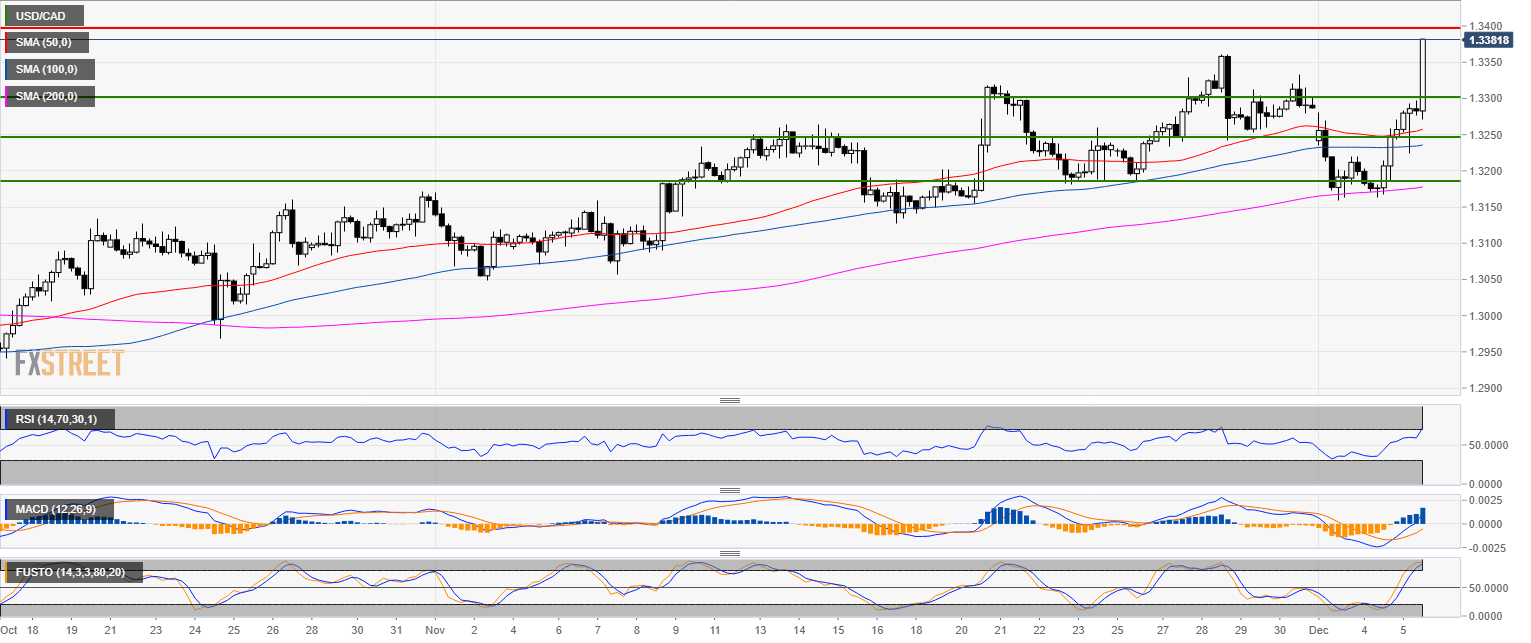Open the FUSTO (14,3,3,80,20) indicator settings
Viewport: 1531px width, 643px height.
click(73, 572)
